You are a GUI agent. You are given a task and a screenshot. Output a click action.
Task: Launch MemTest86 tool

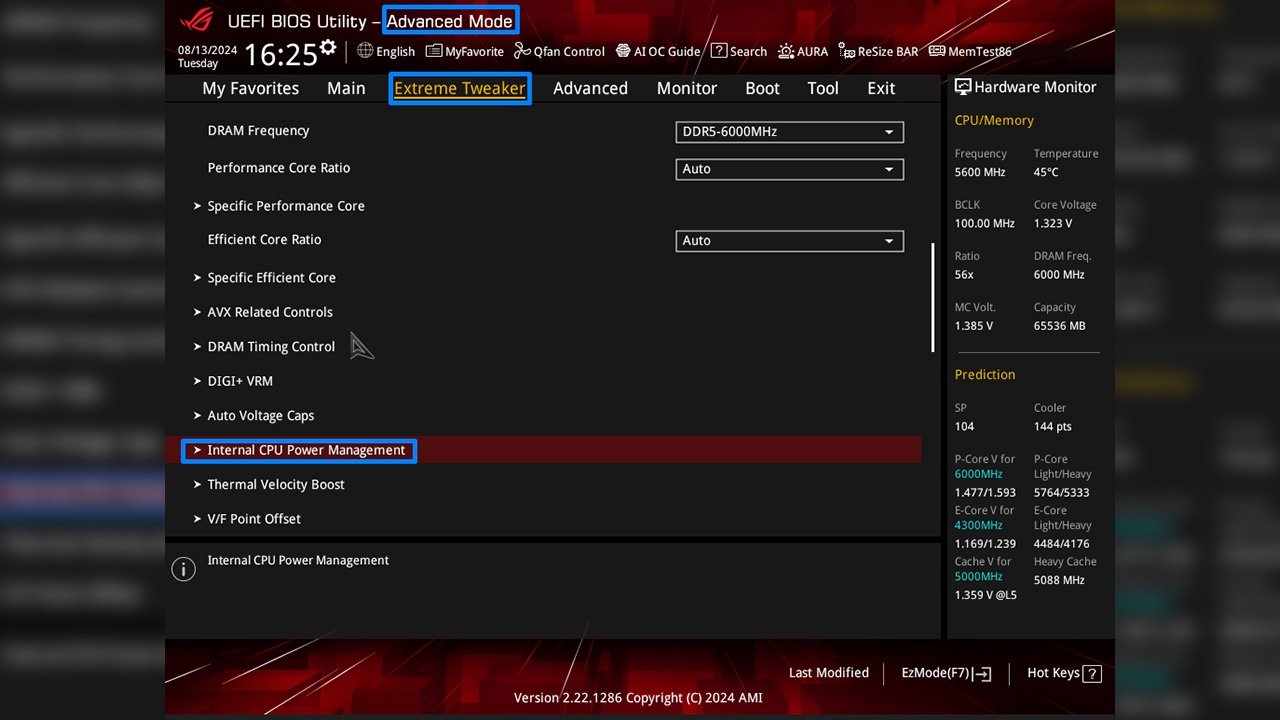tap(970, 51)
